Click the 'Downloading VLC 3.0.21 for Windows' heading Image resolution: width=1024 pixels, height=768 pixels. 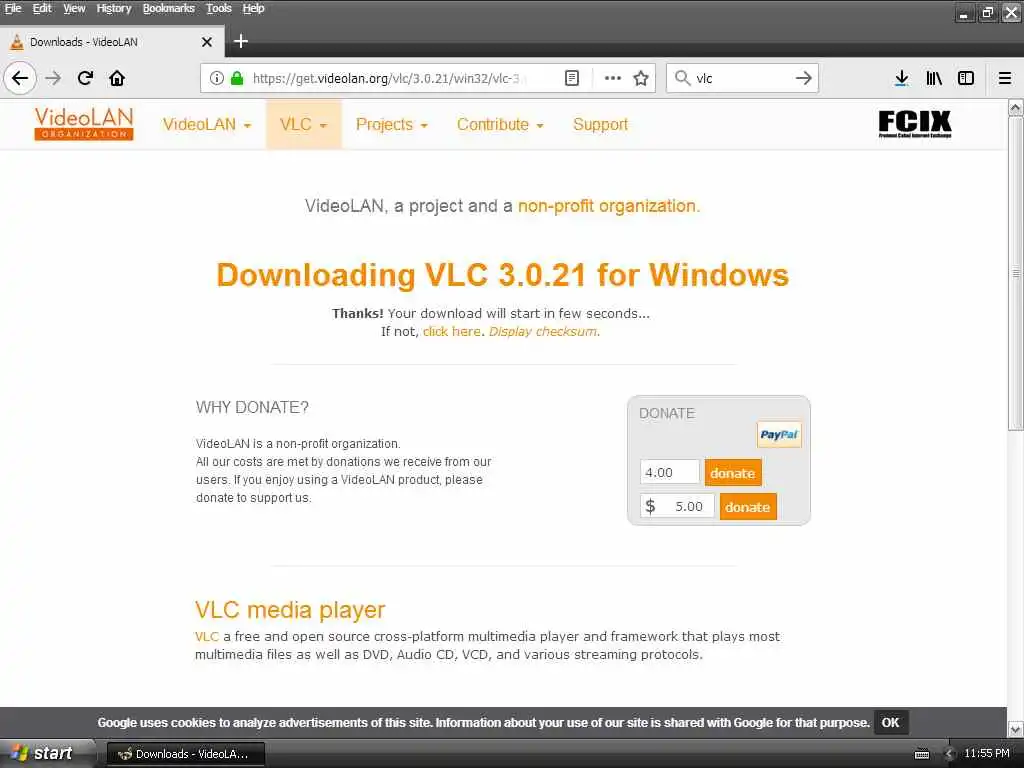502,275
